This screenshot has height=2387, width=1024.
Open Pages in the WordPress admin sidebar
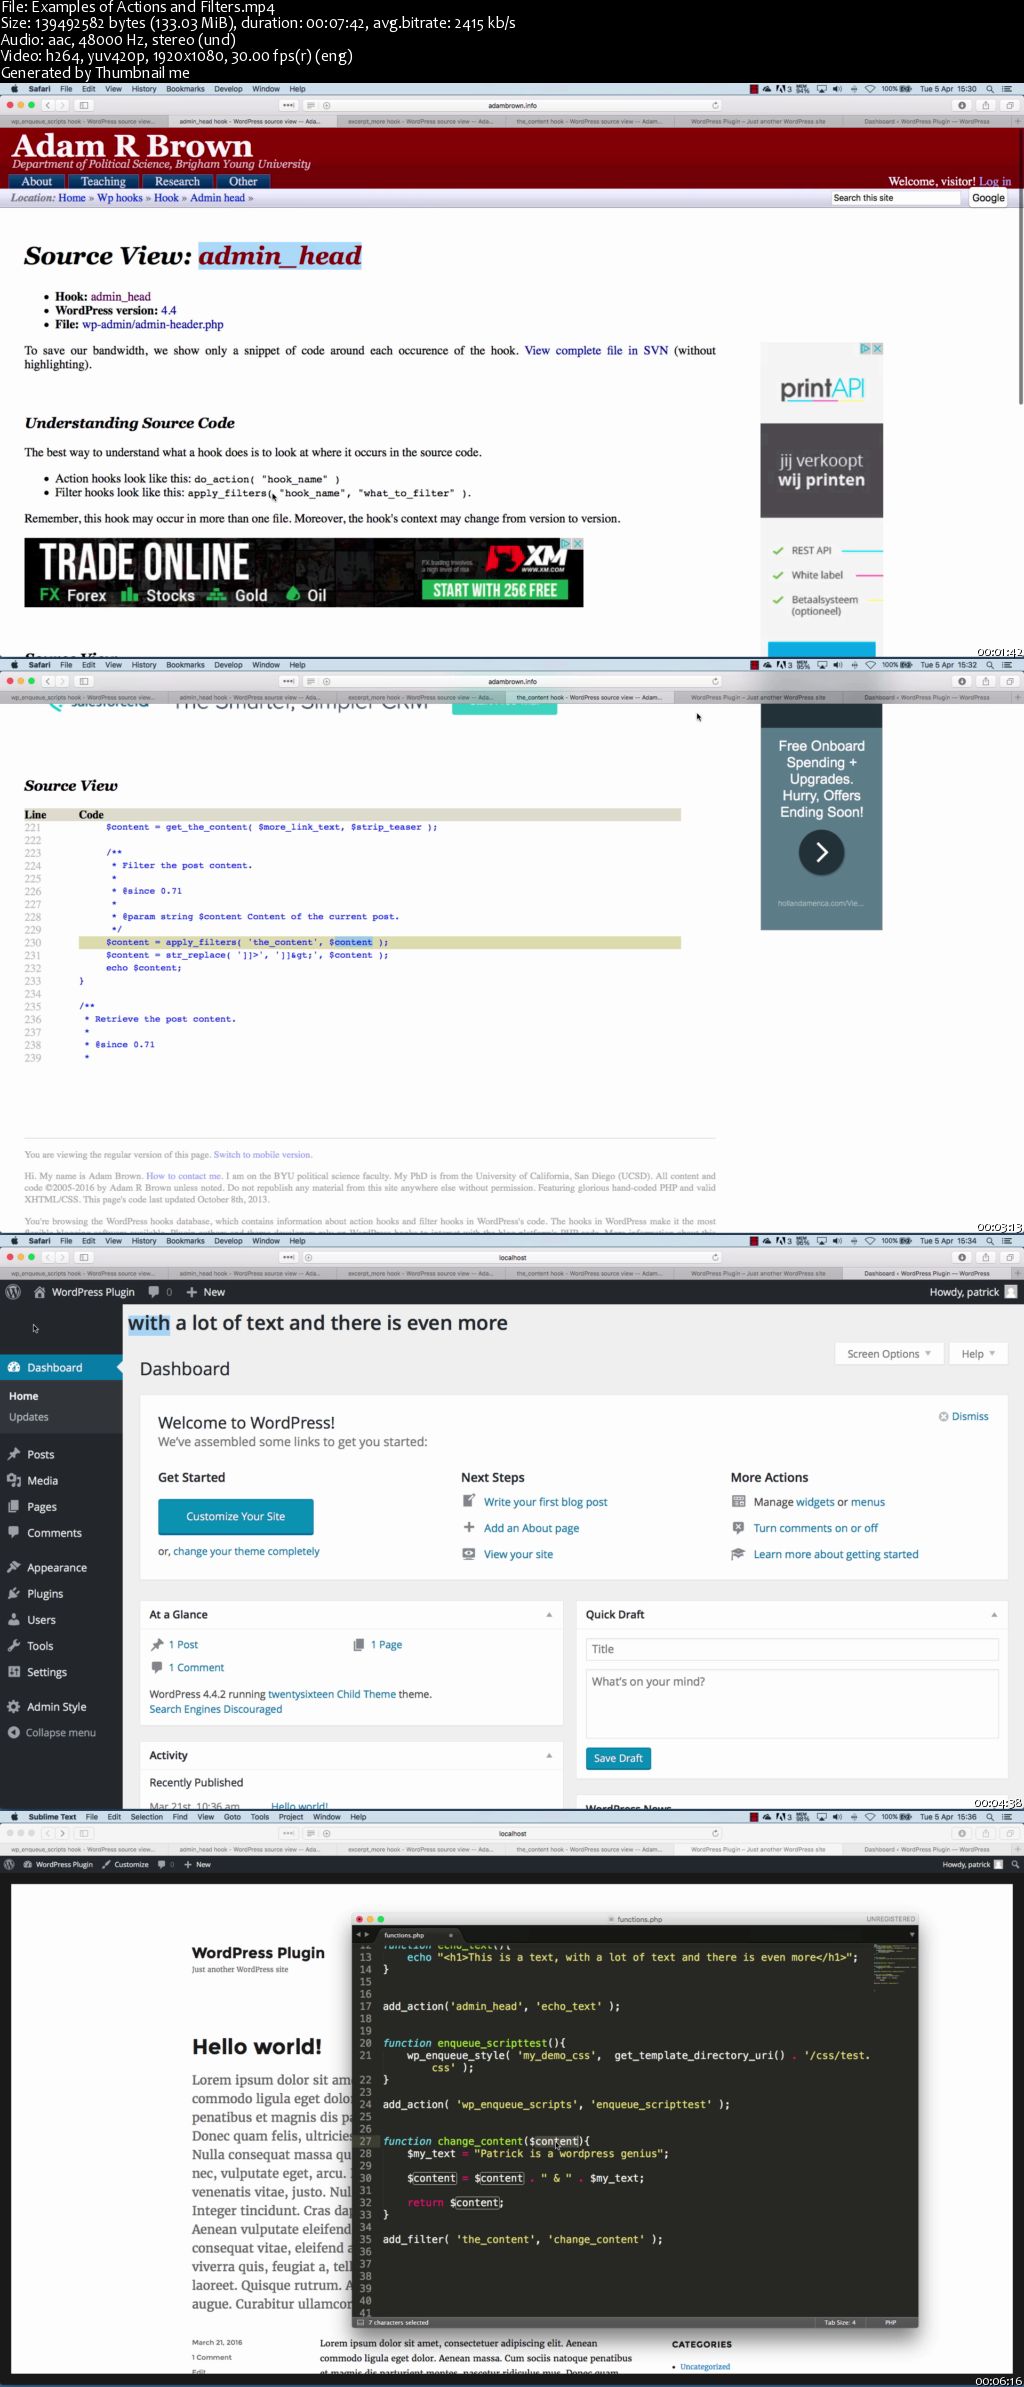[41, 1506]
